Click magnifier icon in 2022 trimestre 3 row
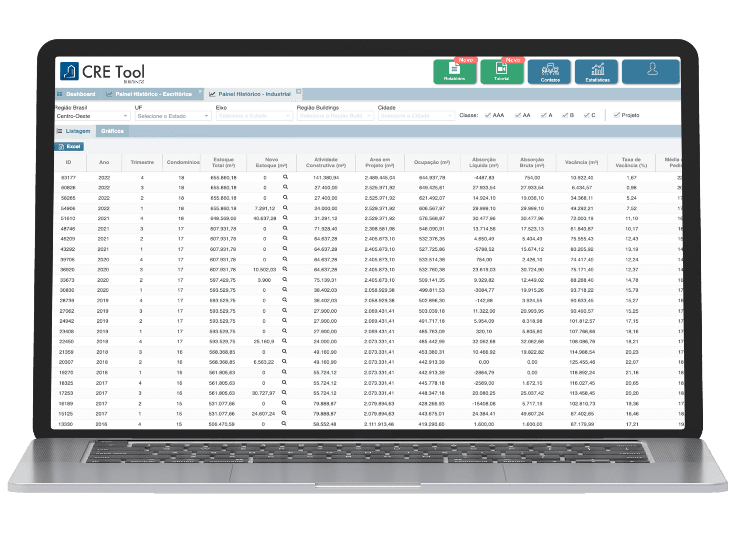Image resolution: width=736 pixels, height=552 pixels. click(285, 187)
